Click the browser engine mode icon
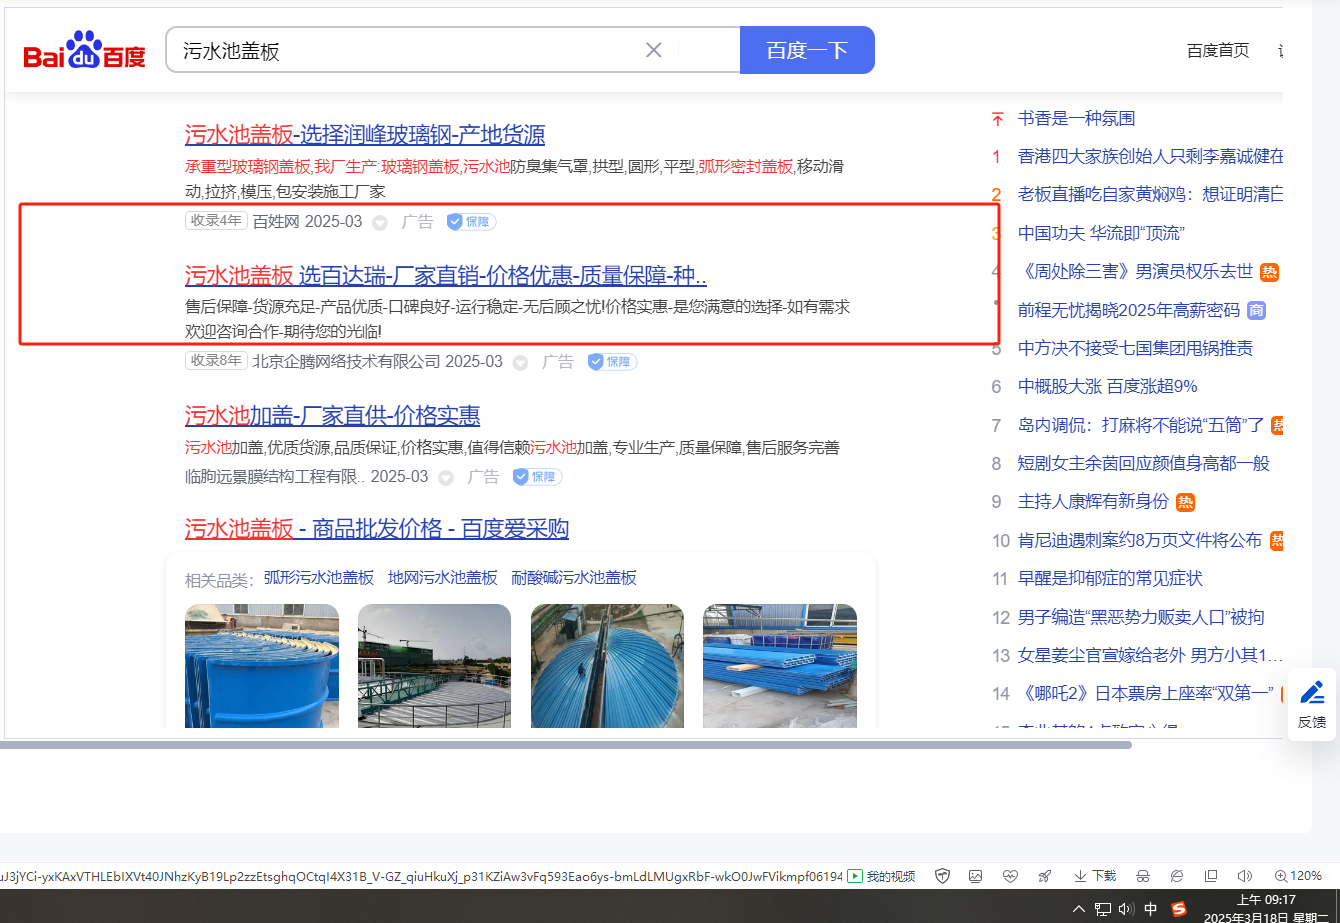This screenshot has height=923, width=1340. 1177,876
